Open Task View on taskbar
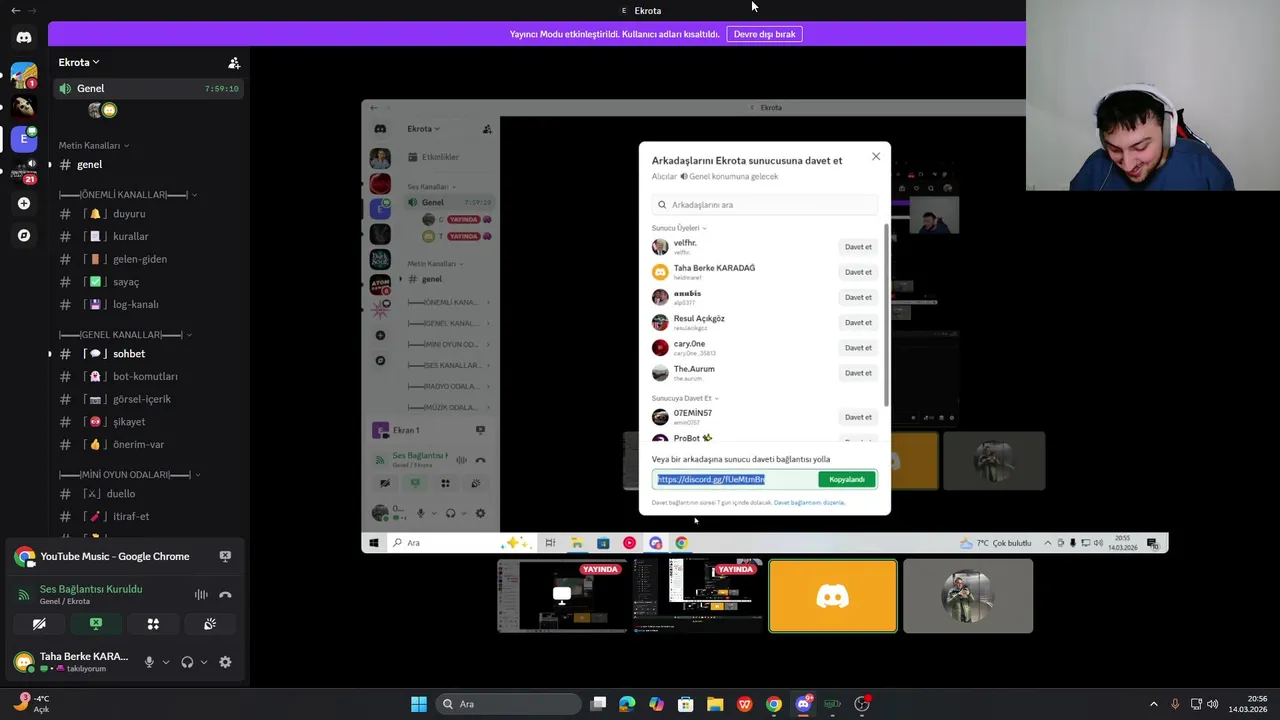This screenshot has width=1280, height=720. point(598,704)
